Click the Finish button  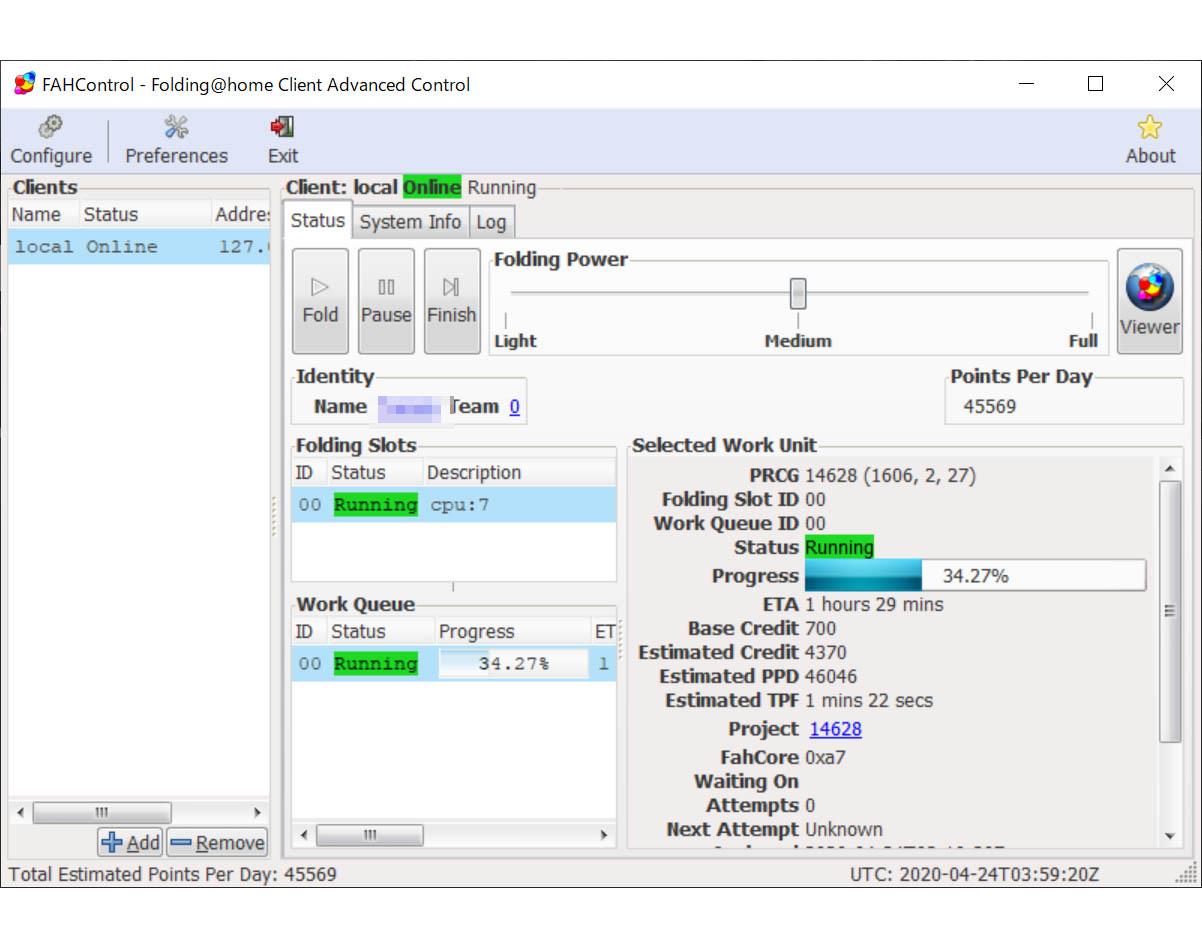coord(452,301)
